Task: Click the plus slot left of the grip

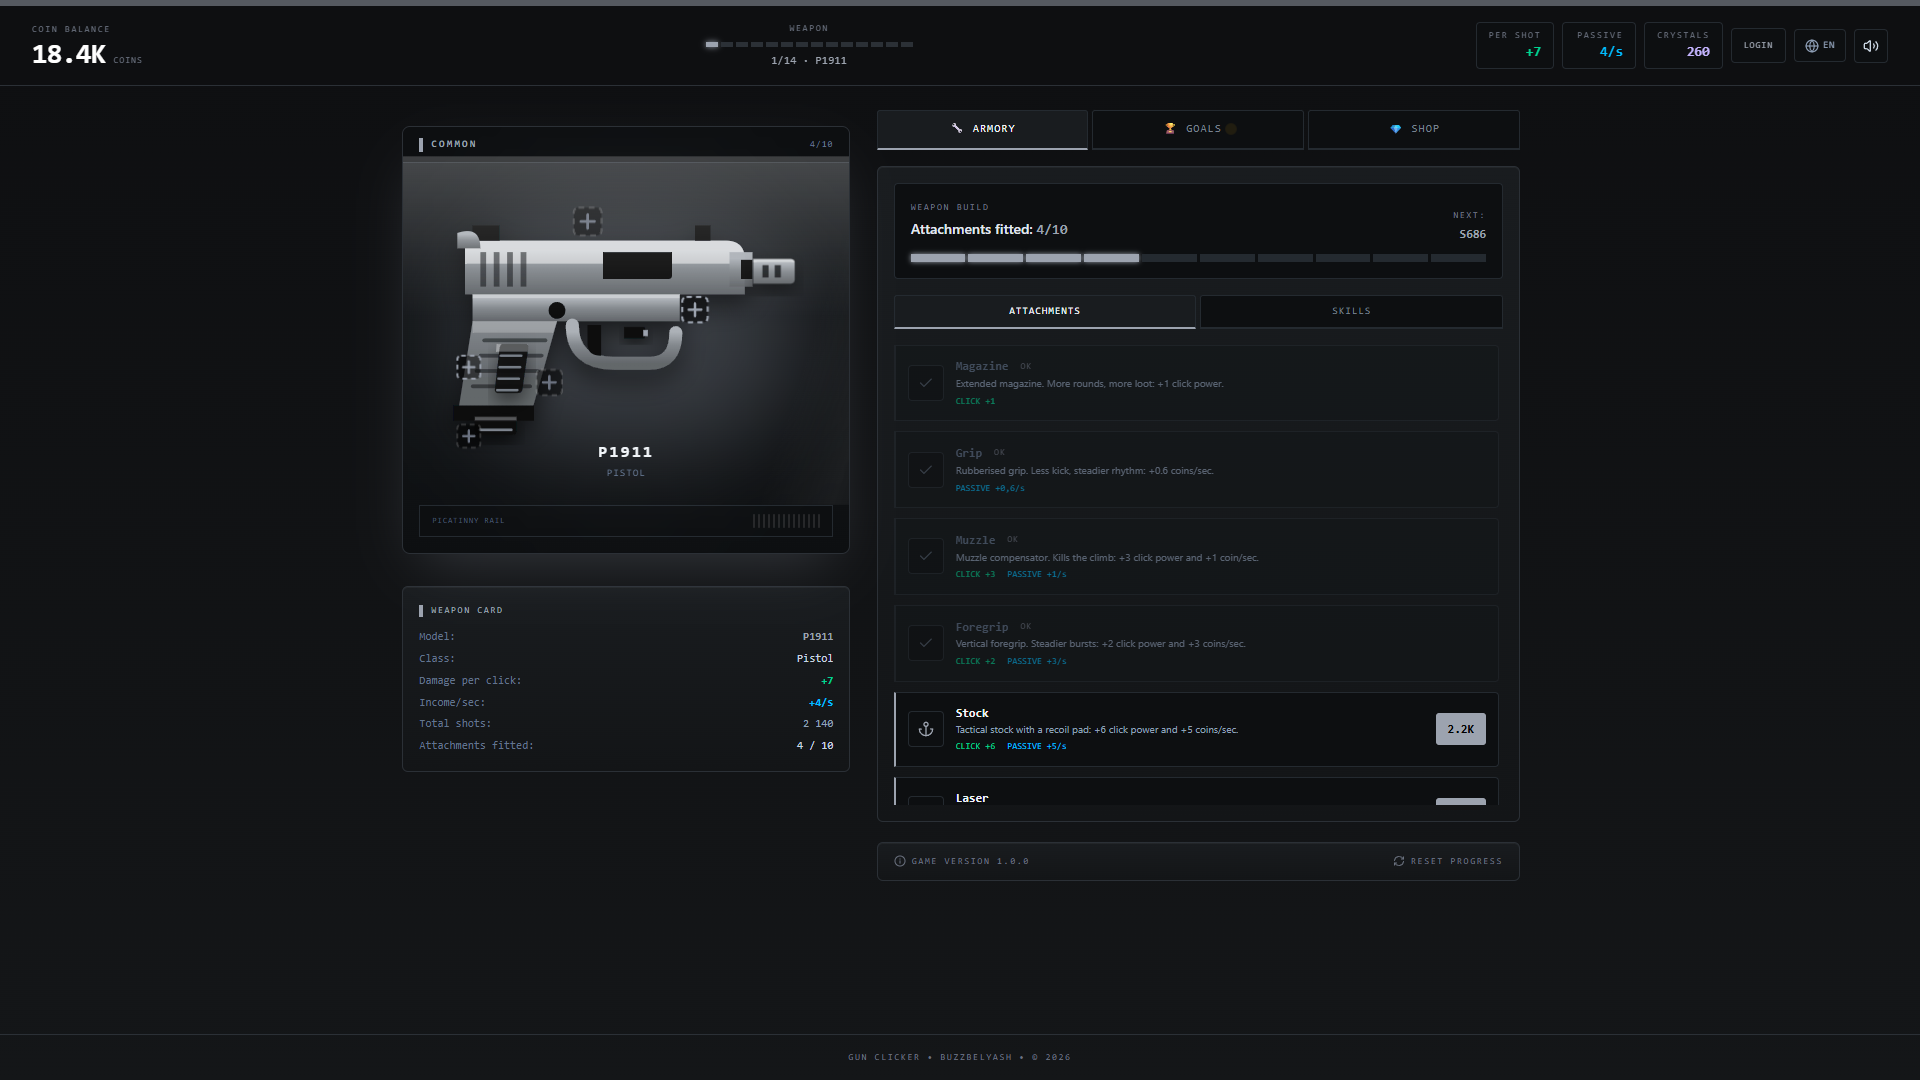Action: [468, 367]
